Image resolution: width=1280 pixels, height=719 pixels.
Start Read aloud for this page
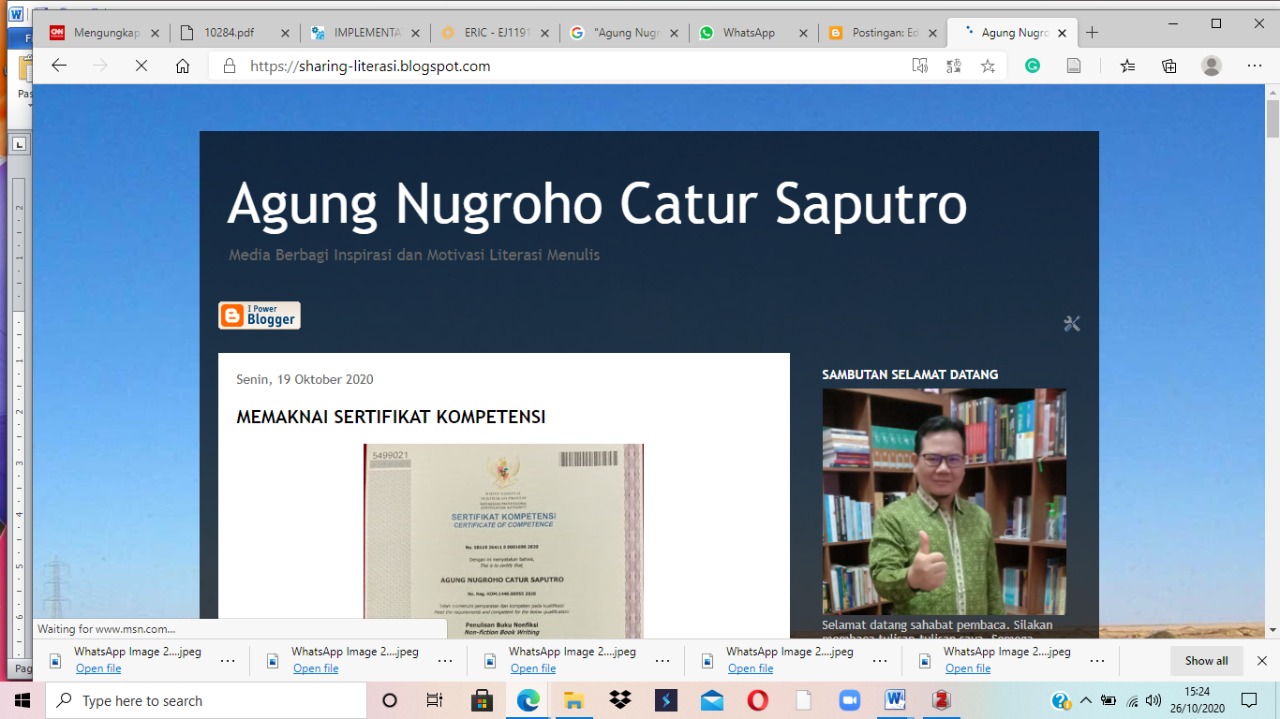tap(920, 66)
